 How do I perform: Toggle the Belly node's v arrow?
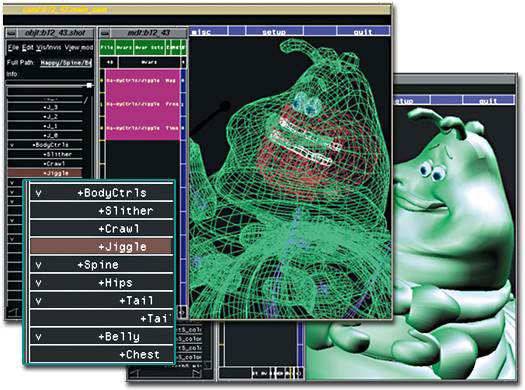pos(39,336)
